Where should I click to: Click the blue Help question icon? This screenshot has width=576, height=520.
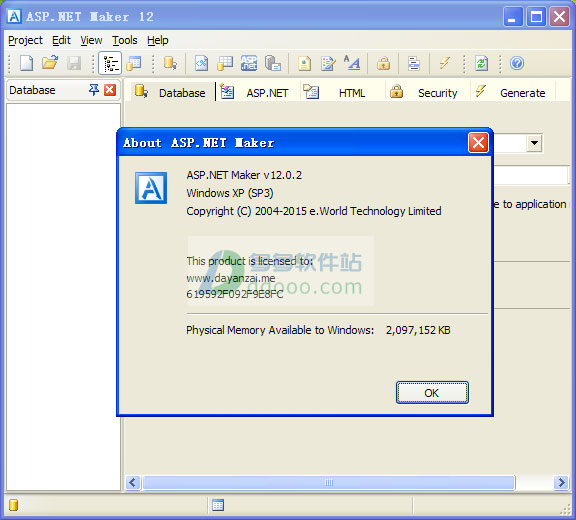517,63
